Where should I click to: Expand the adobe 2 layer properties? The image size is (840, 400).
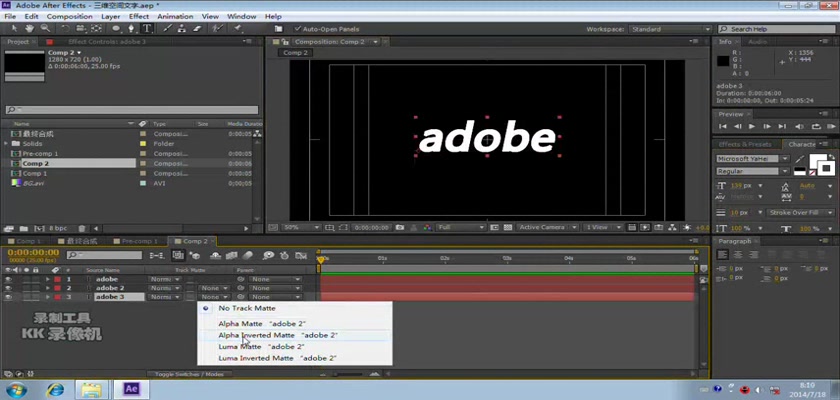[x=48, y=288]
